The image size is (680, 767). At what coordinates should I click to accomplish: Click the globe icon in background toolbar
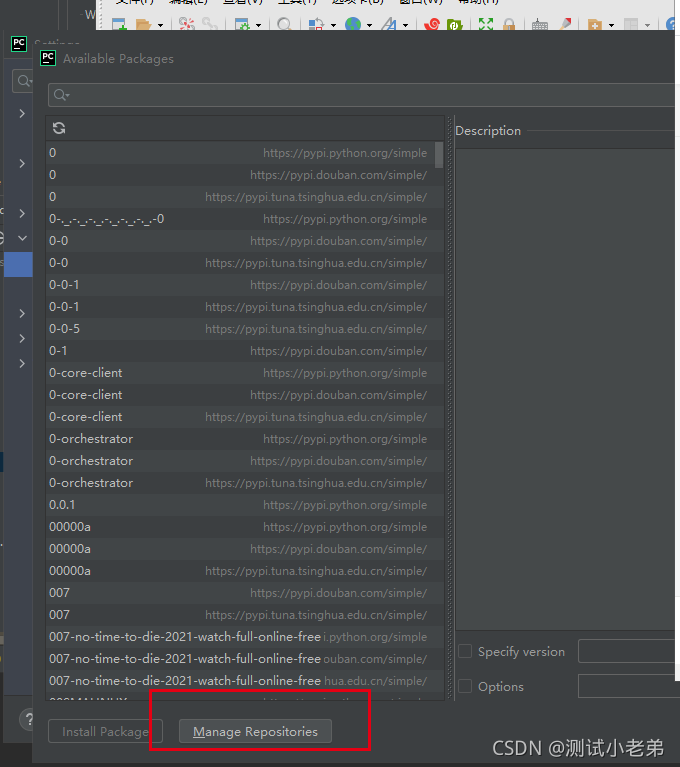353,24
